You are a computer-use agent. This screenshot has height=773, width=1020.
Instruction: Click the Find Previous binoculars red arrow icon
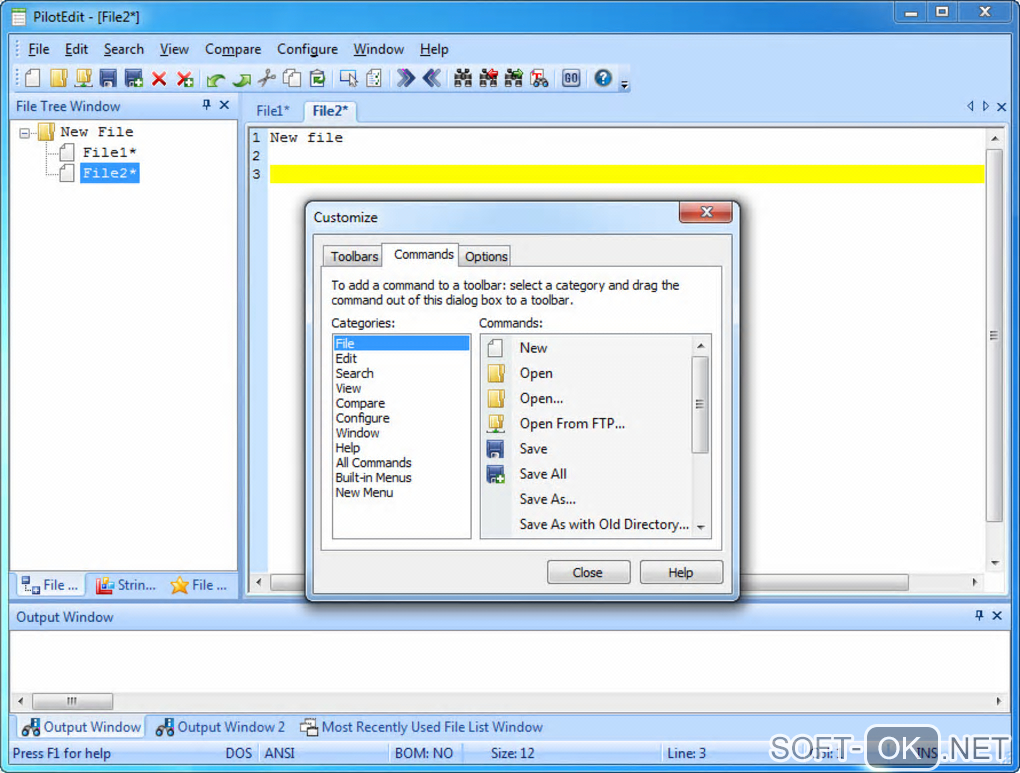(x=489, y=79)
